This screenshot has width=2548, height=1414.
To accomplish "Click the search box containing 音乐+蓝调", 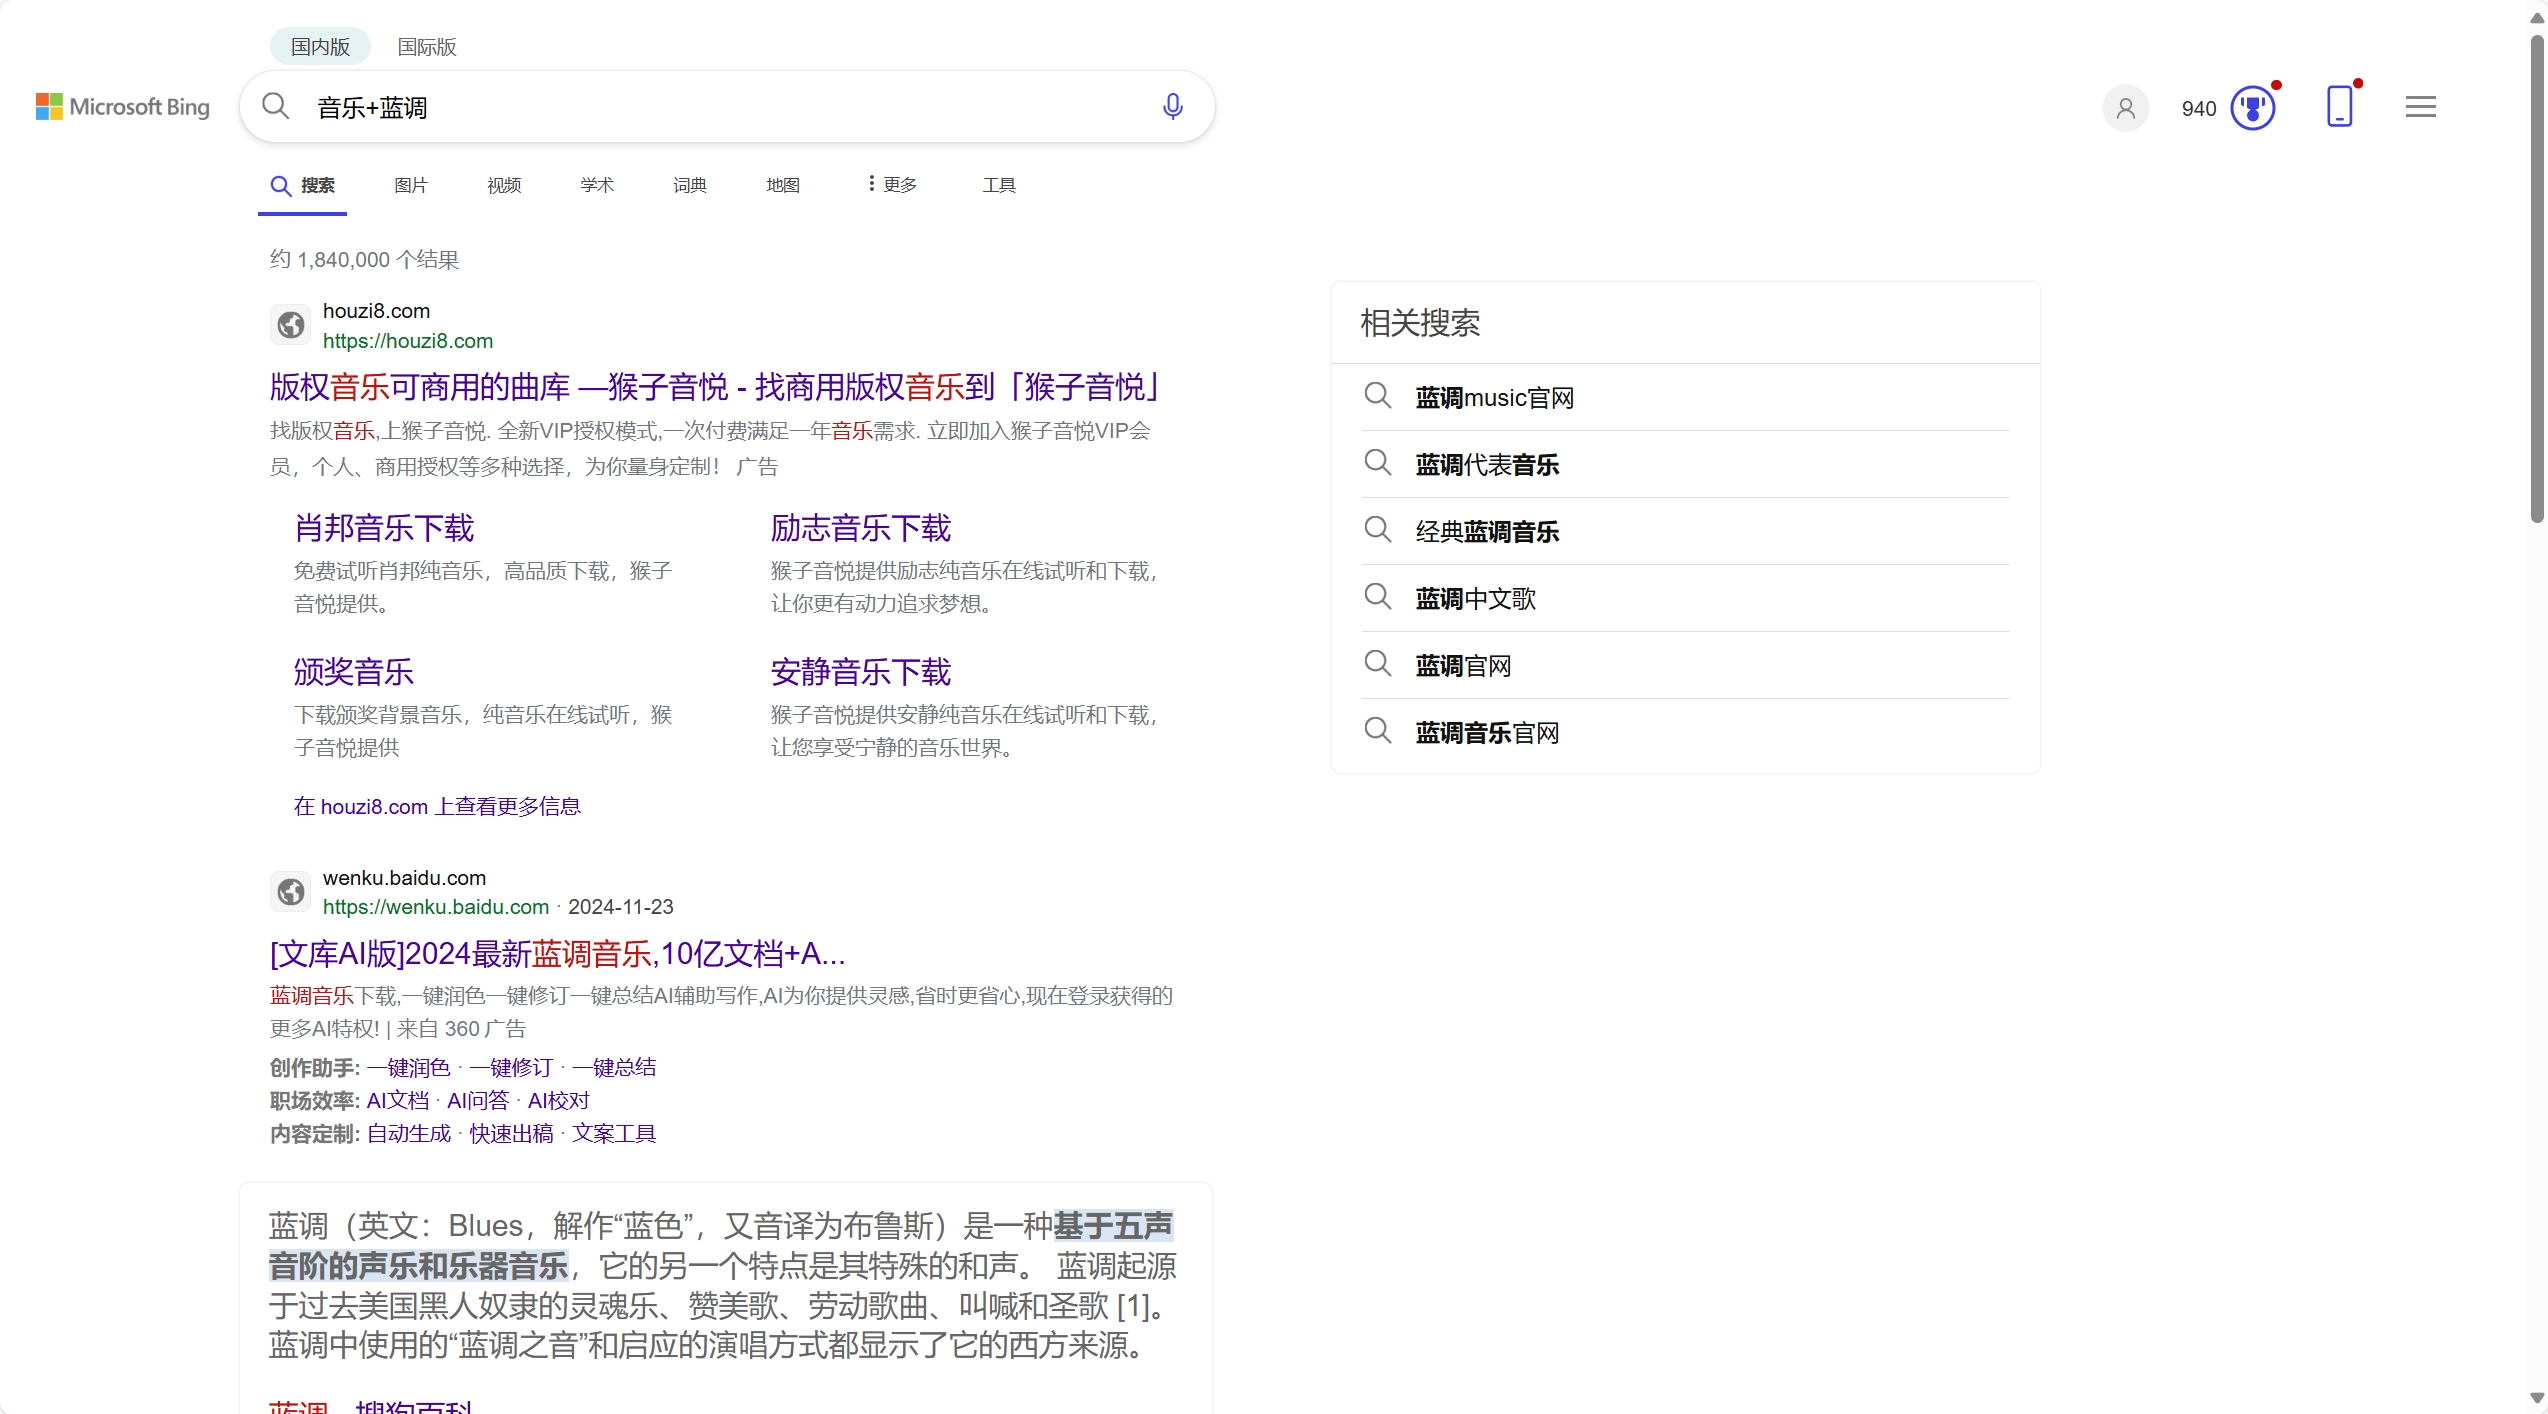I will pyautogui.click(x=727, y=107).
